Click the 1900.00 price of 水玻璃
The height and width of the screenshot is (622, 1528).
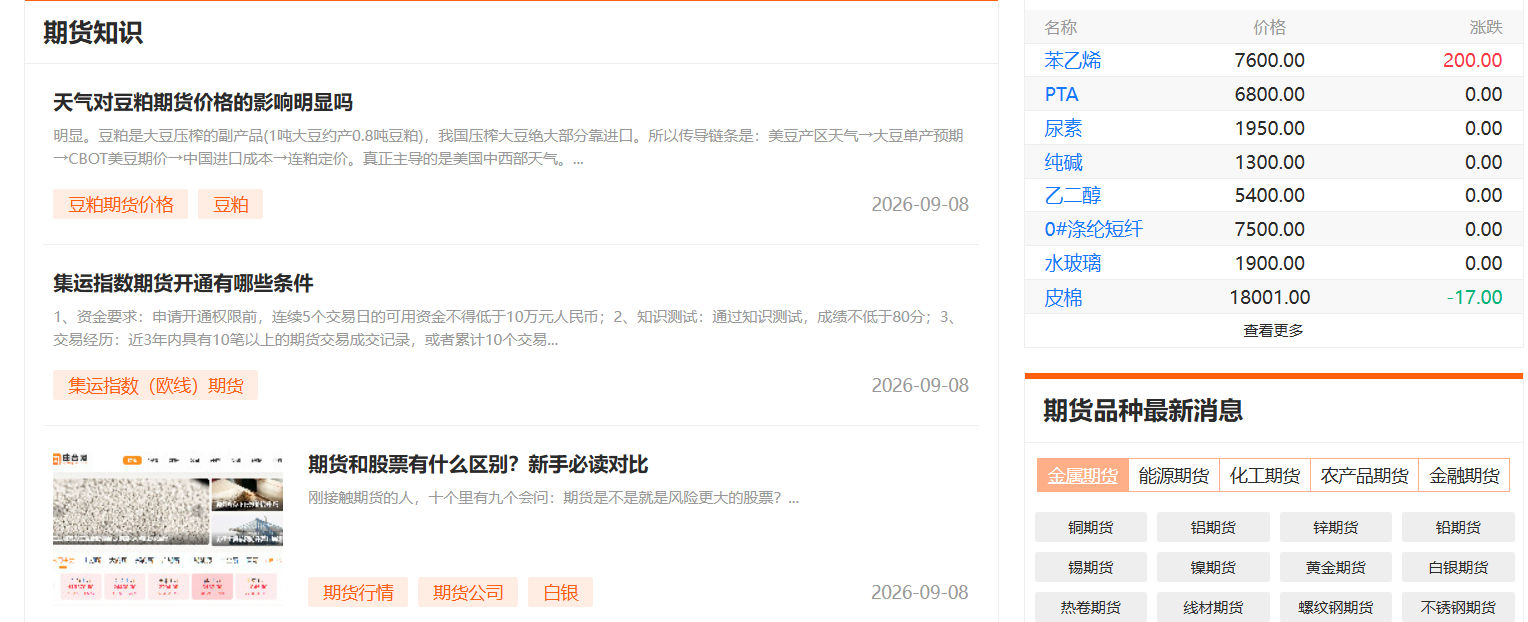[1269, 263]
